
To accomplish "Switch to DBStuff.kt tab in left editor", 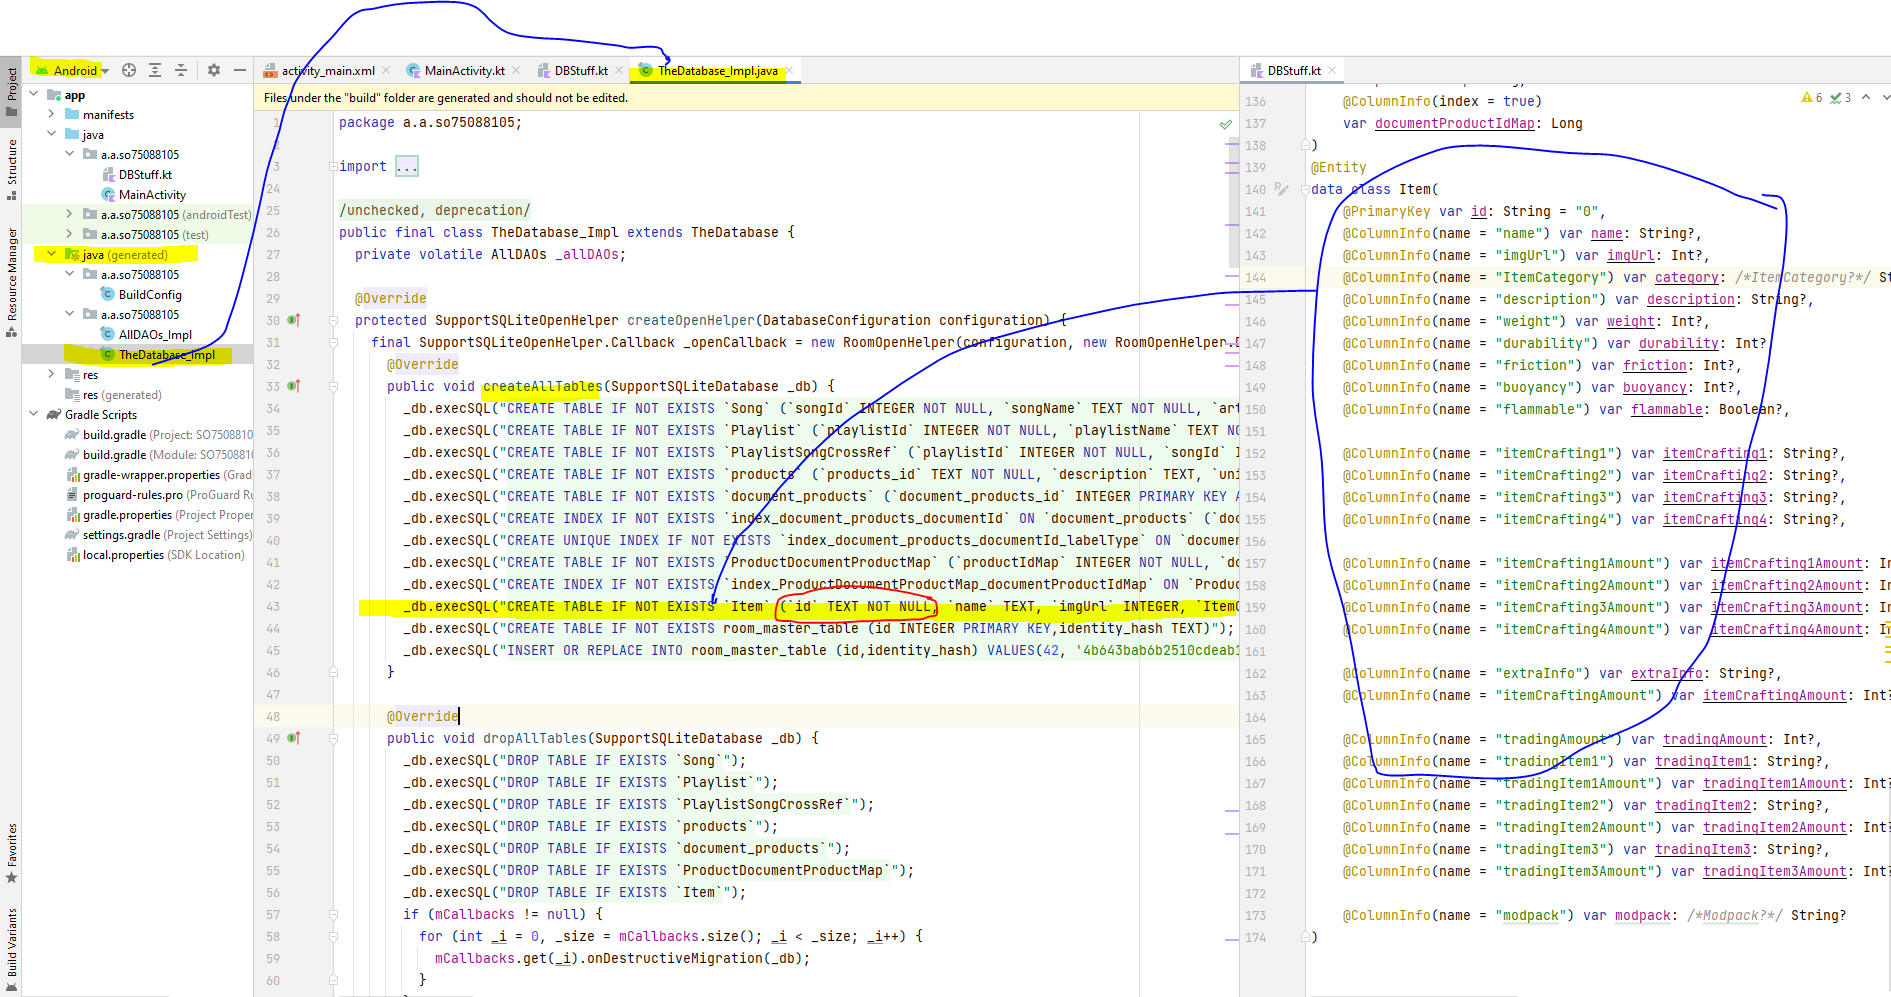I will (x=579, y=71).
